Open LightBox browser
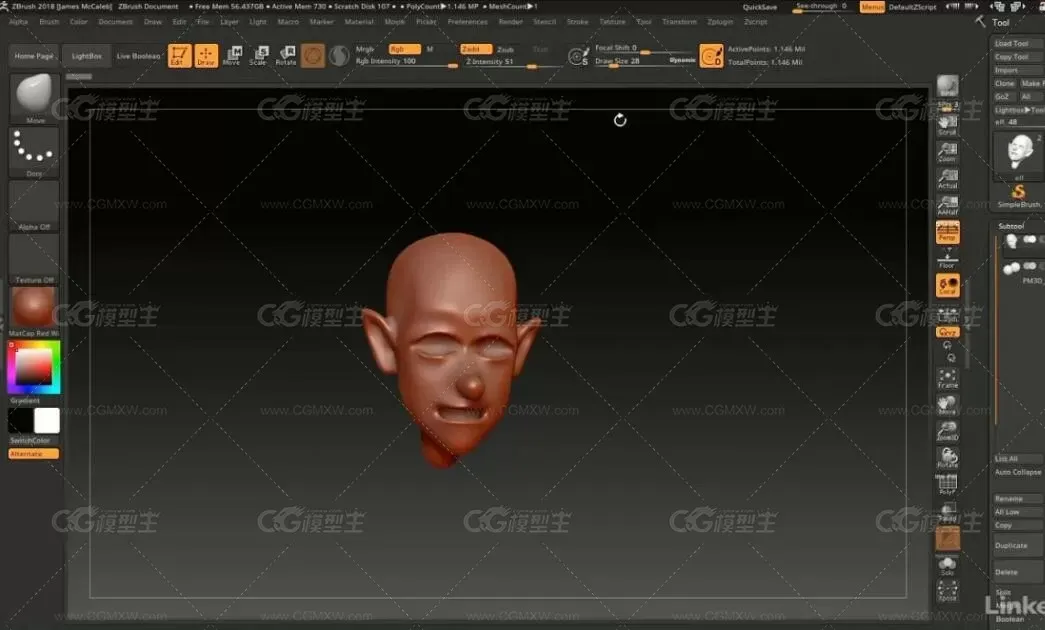The image size is (1045, 630). 87,56
